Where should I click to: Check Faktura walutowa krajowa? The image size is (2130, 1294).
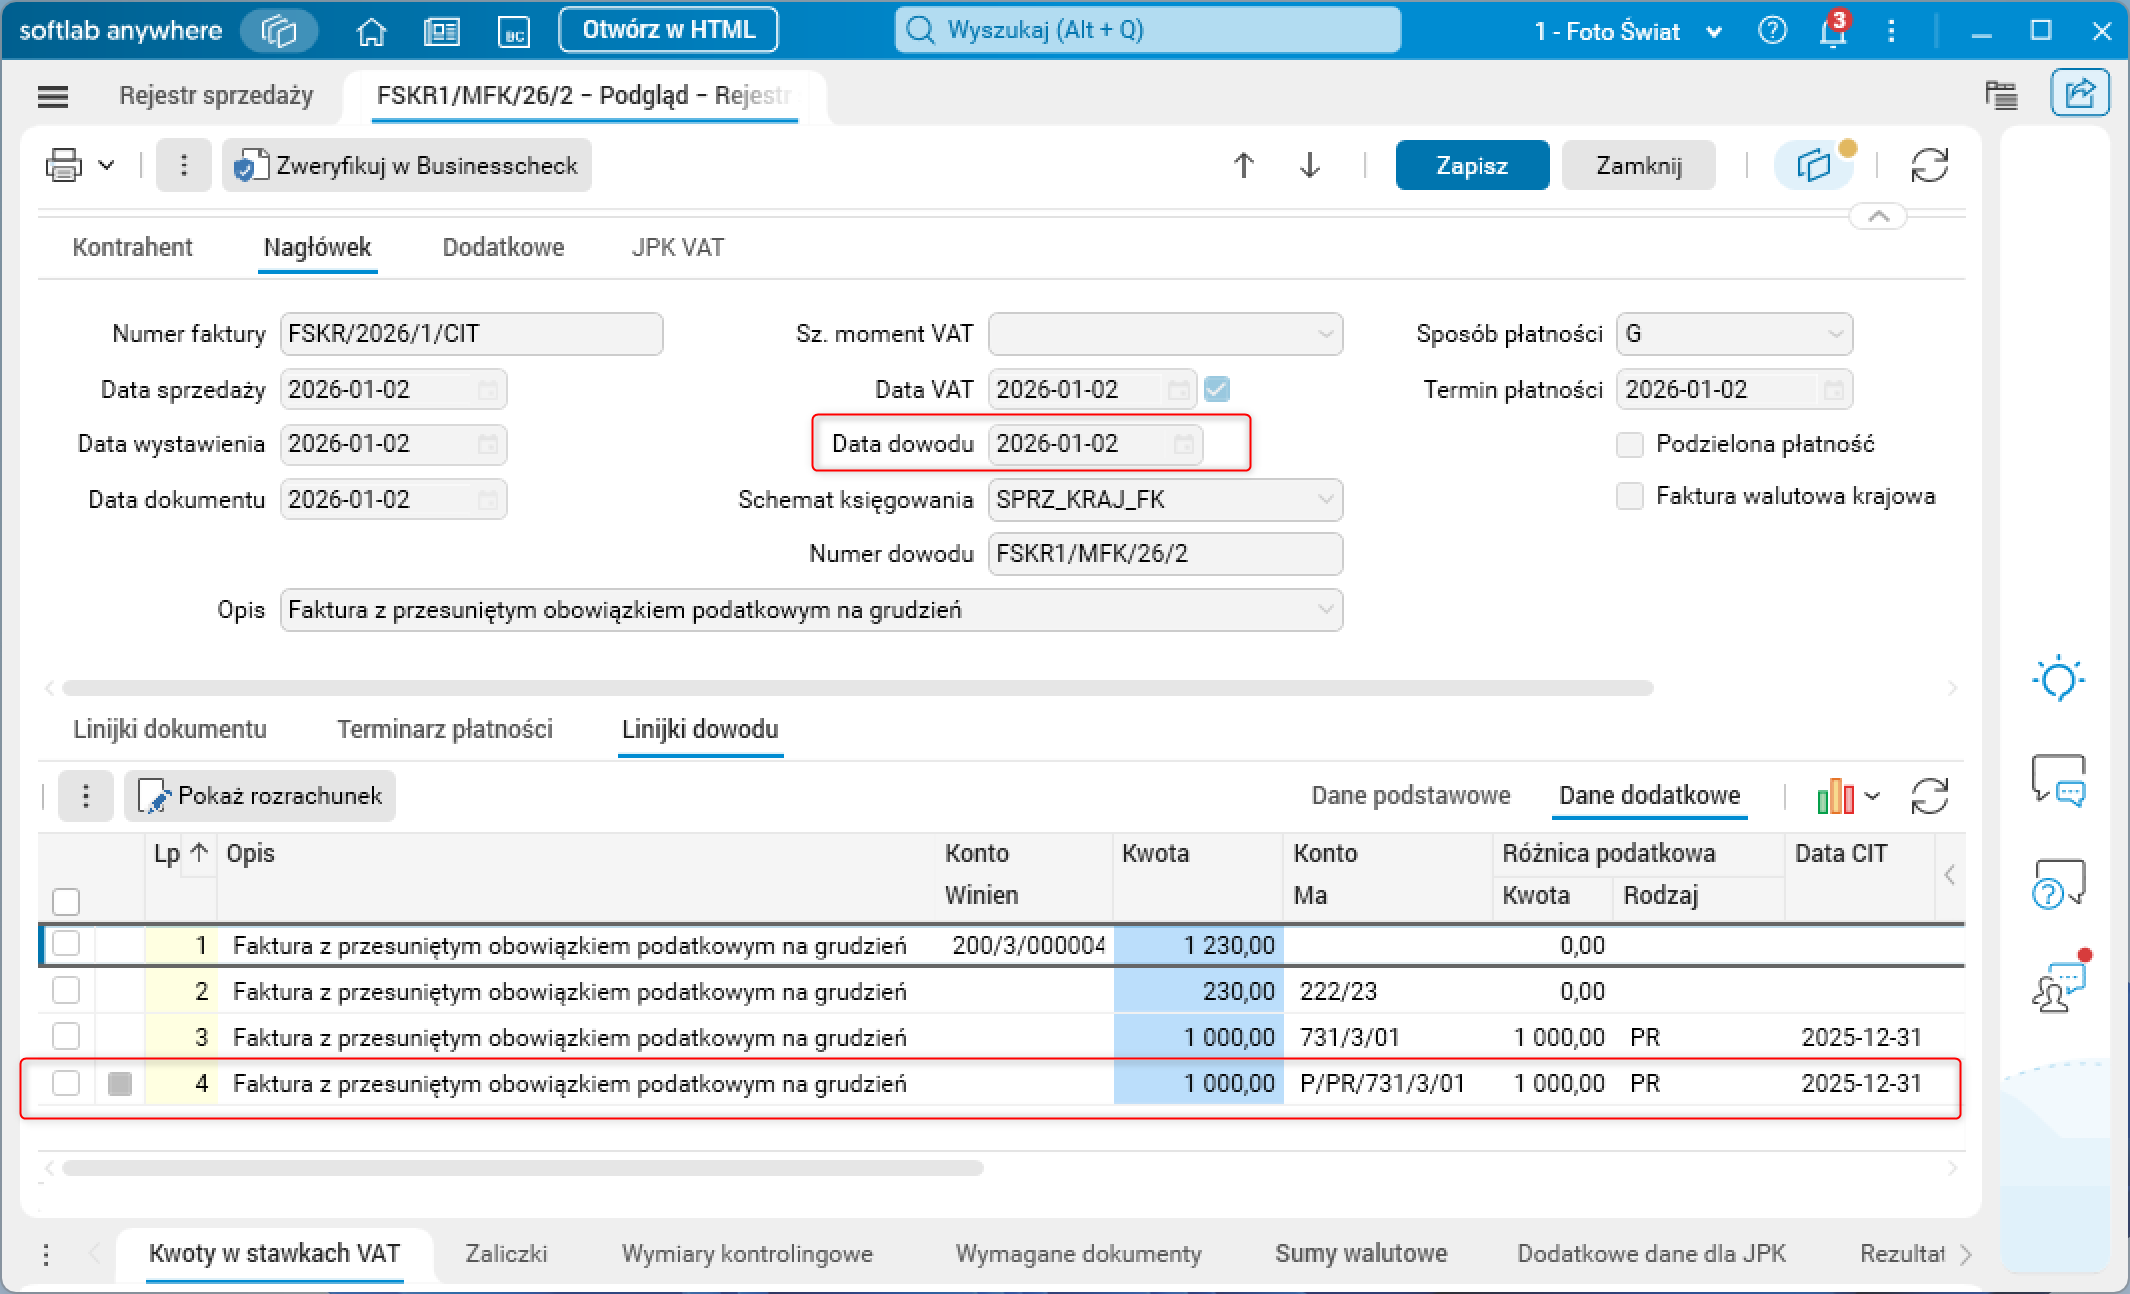[1630, 496]
